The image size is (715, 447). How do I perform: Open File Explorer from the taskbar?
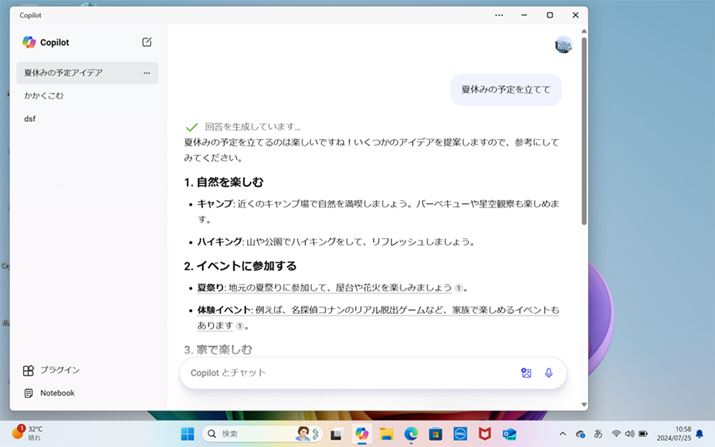[x=386, y=434]
